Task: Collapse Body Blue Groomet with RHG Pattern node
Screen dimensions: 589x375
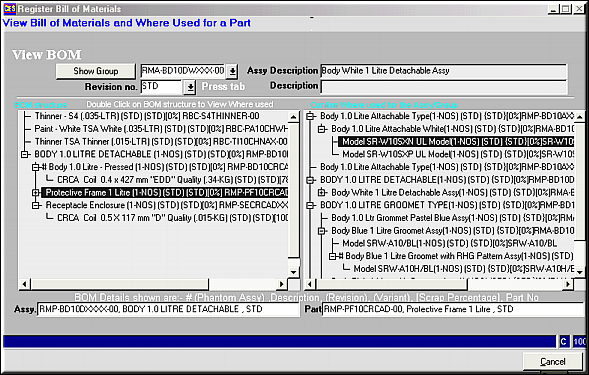Action: click(x=333, y=256)
